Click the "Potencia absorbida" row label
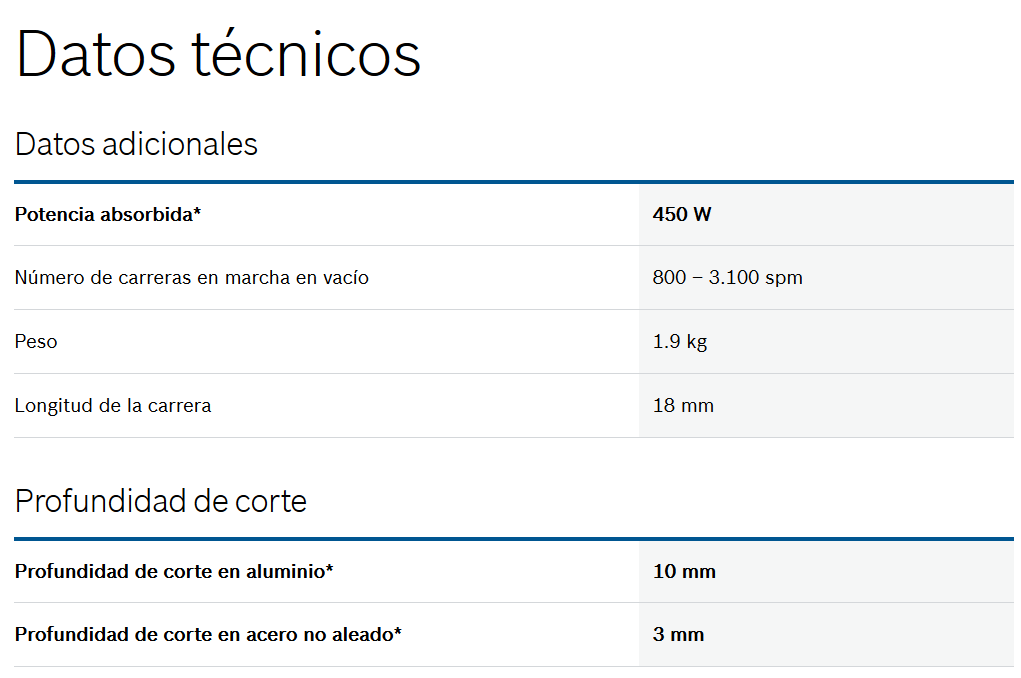 [x=104, y=214]
